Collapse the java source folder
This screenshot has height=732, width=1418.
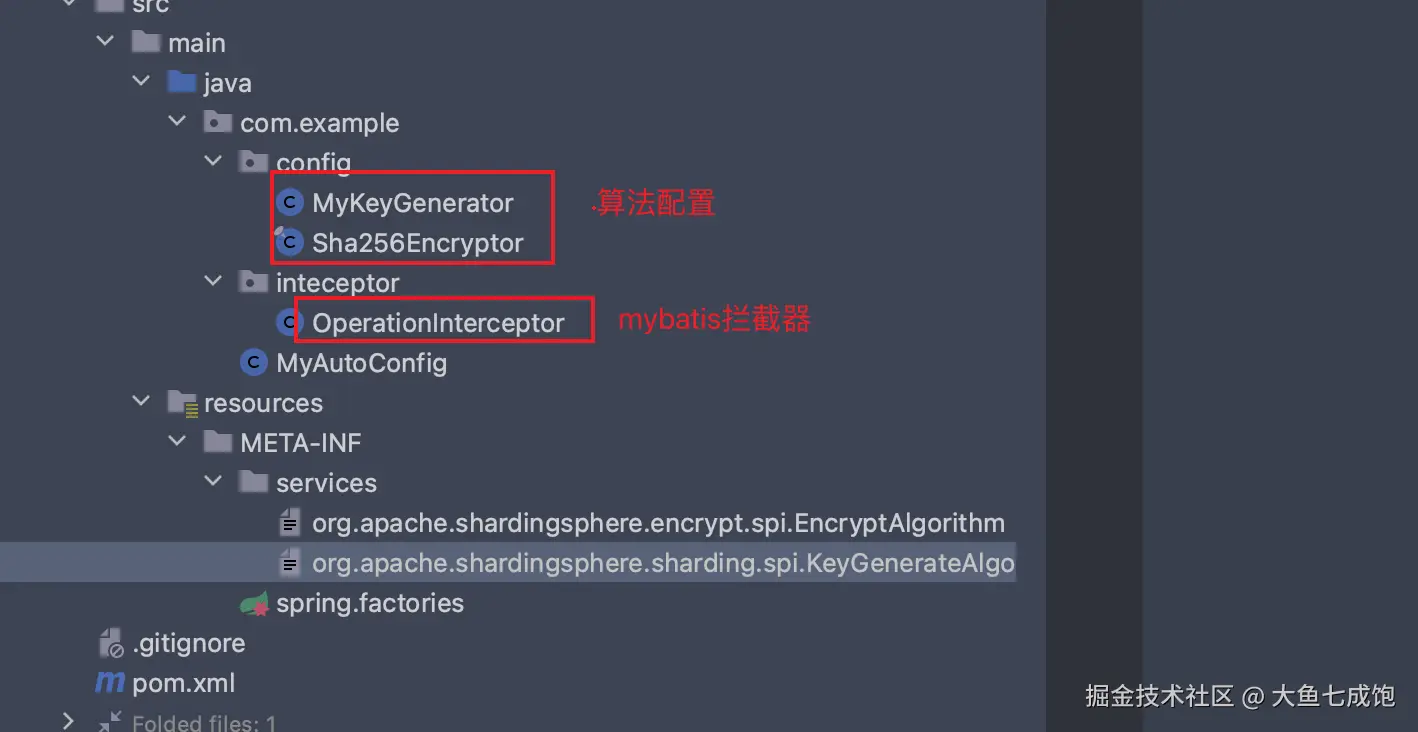[x=141, y=83]
